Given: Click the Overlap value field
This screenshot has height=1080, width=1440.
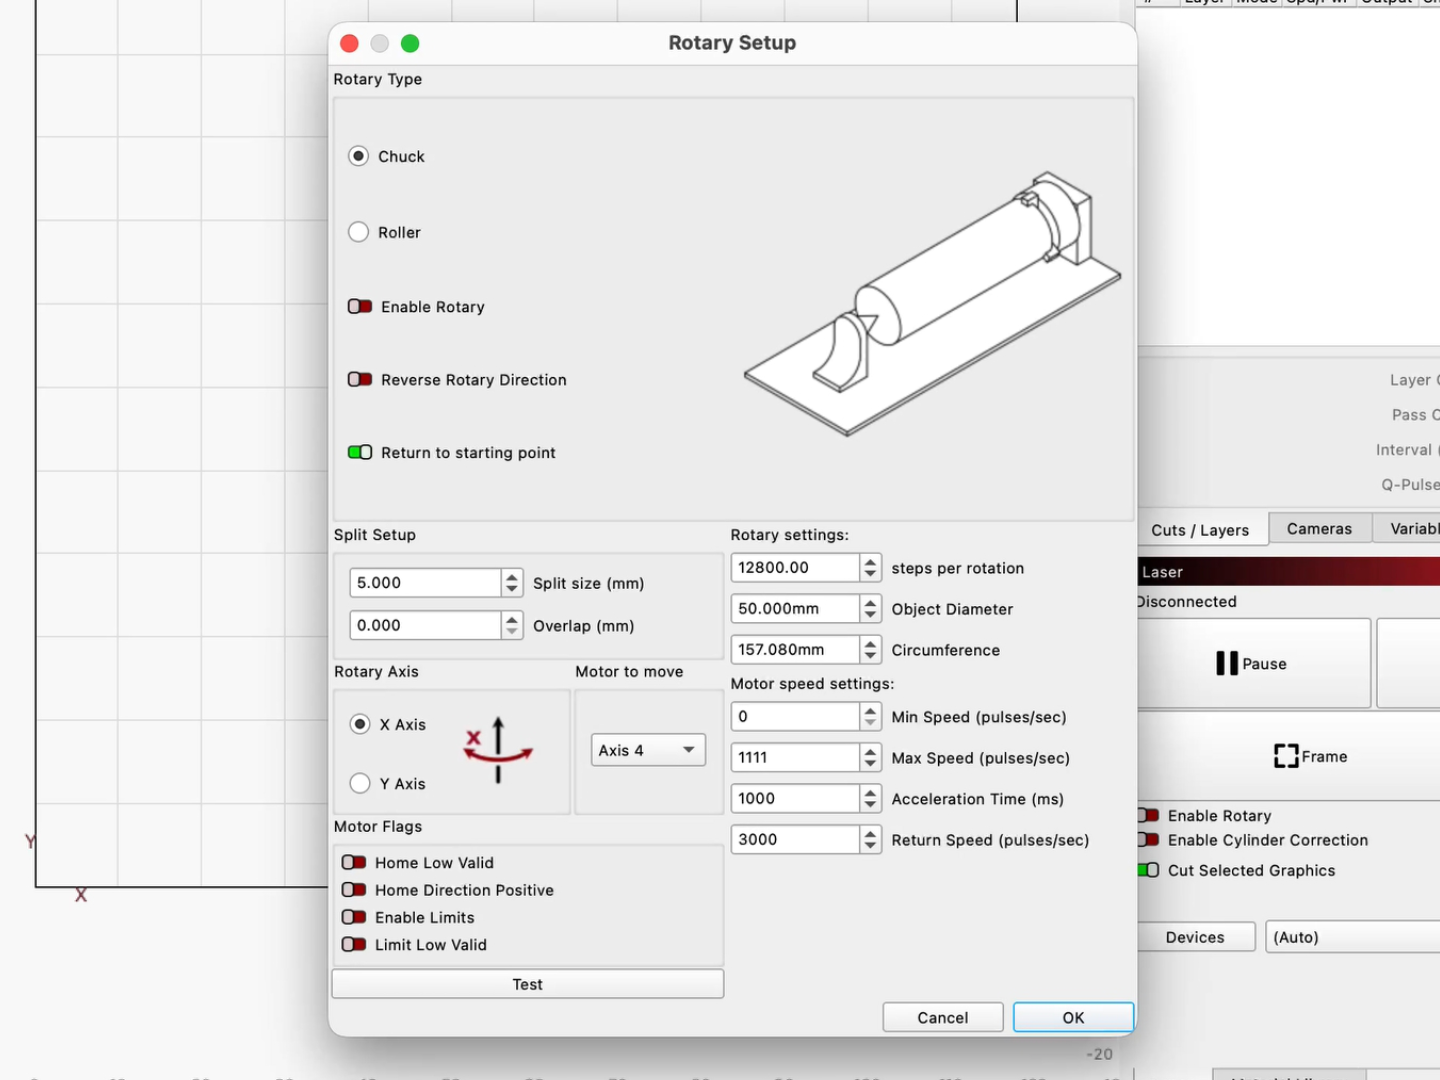Looking at the screenshot, I should (x=425, y=625).
